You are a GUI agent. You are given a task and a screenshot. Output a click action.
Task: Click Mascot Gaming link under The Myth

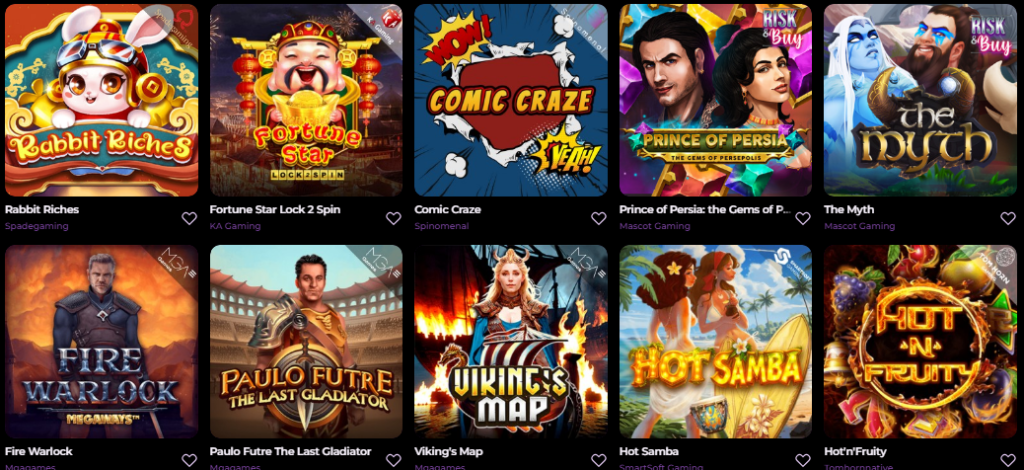point(859,226)
